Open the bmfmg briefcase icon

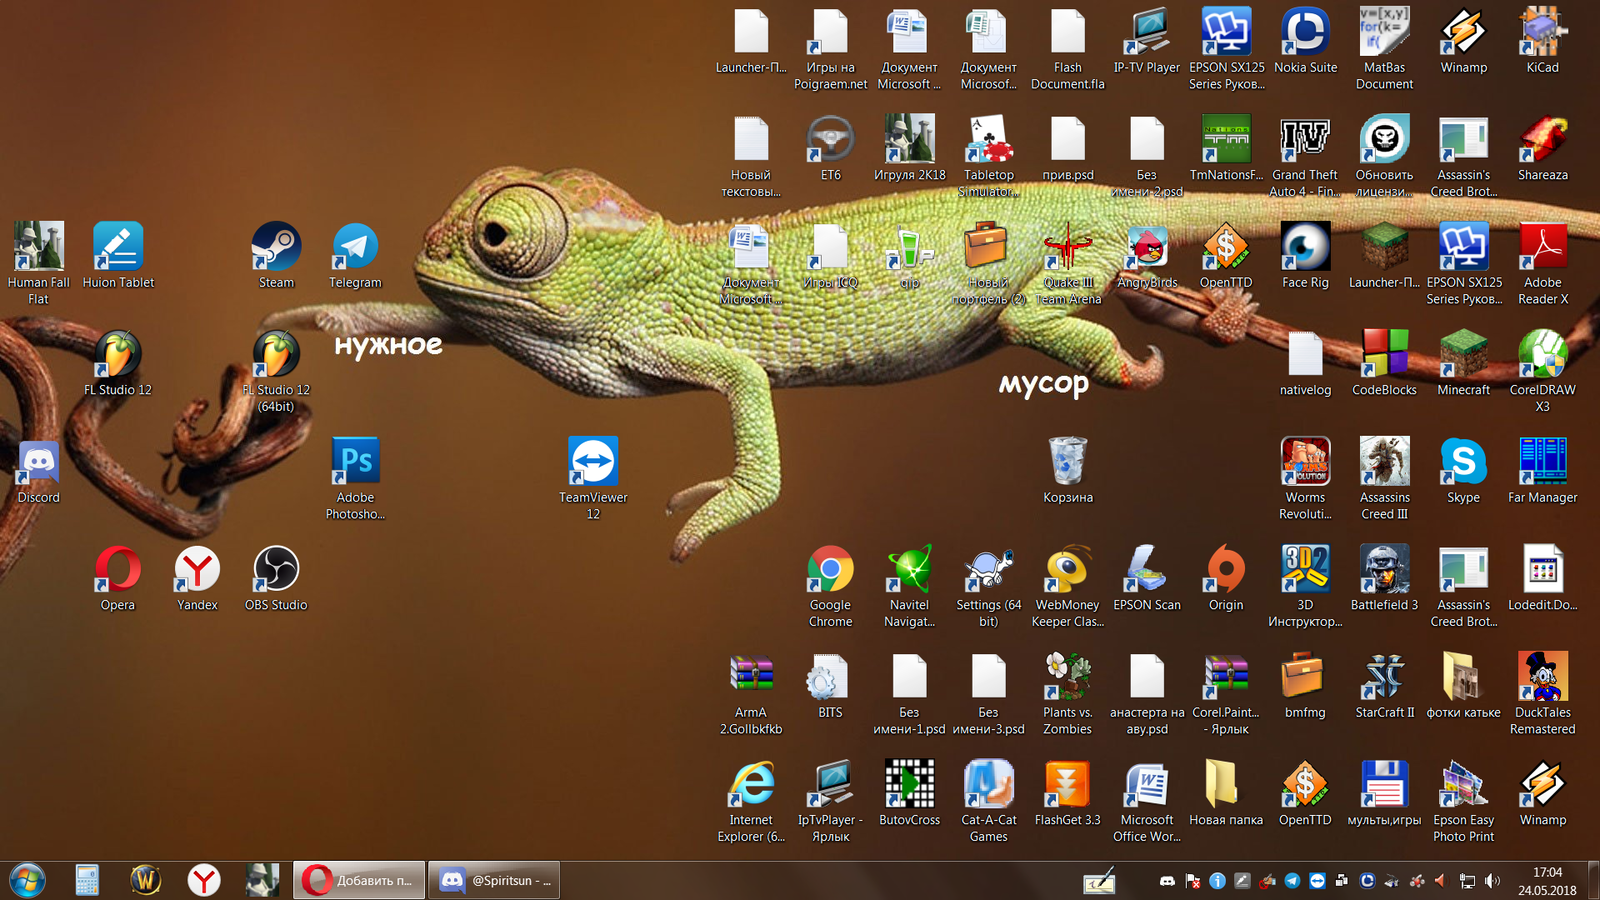click(x=1305, y=686)
